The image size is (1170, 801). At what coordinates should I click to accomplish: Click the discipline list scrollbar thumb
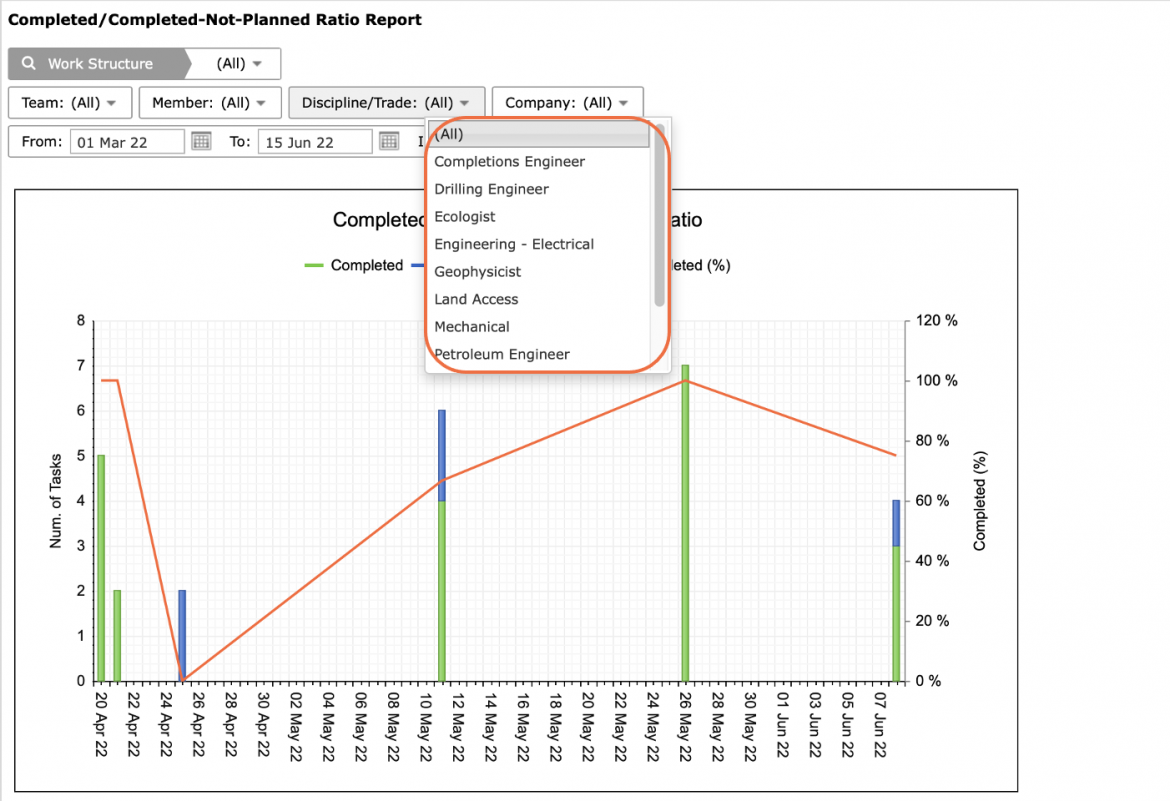[x=659, y=215]
